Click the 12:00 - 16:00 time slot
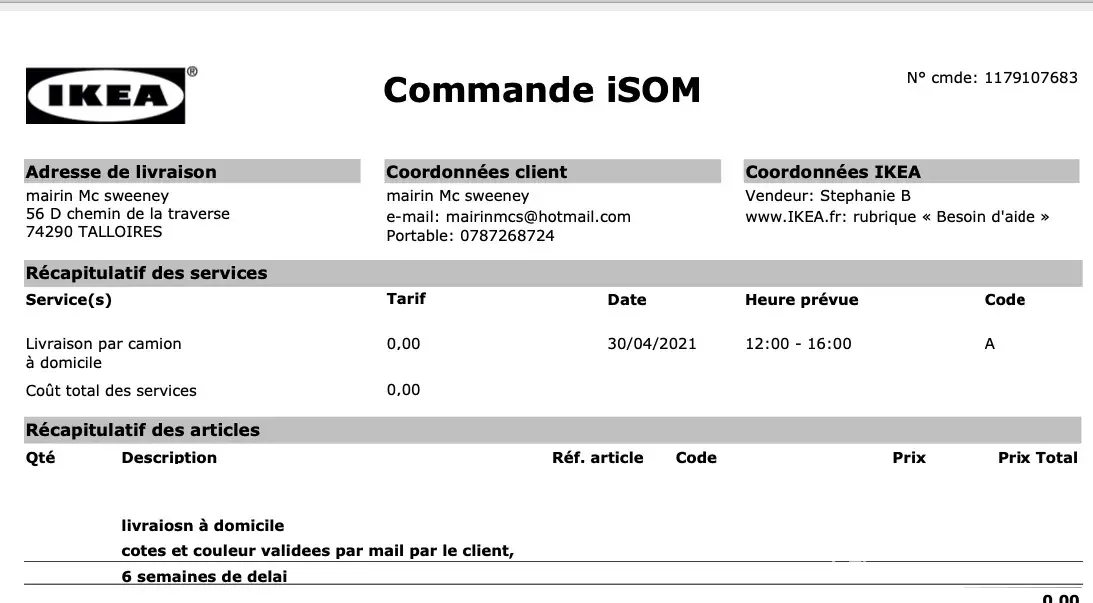 (x=798, y=344)
